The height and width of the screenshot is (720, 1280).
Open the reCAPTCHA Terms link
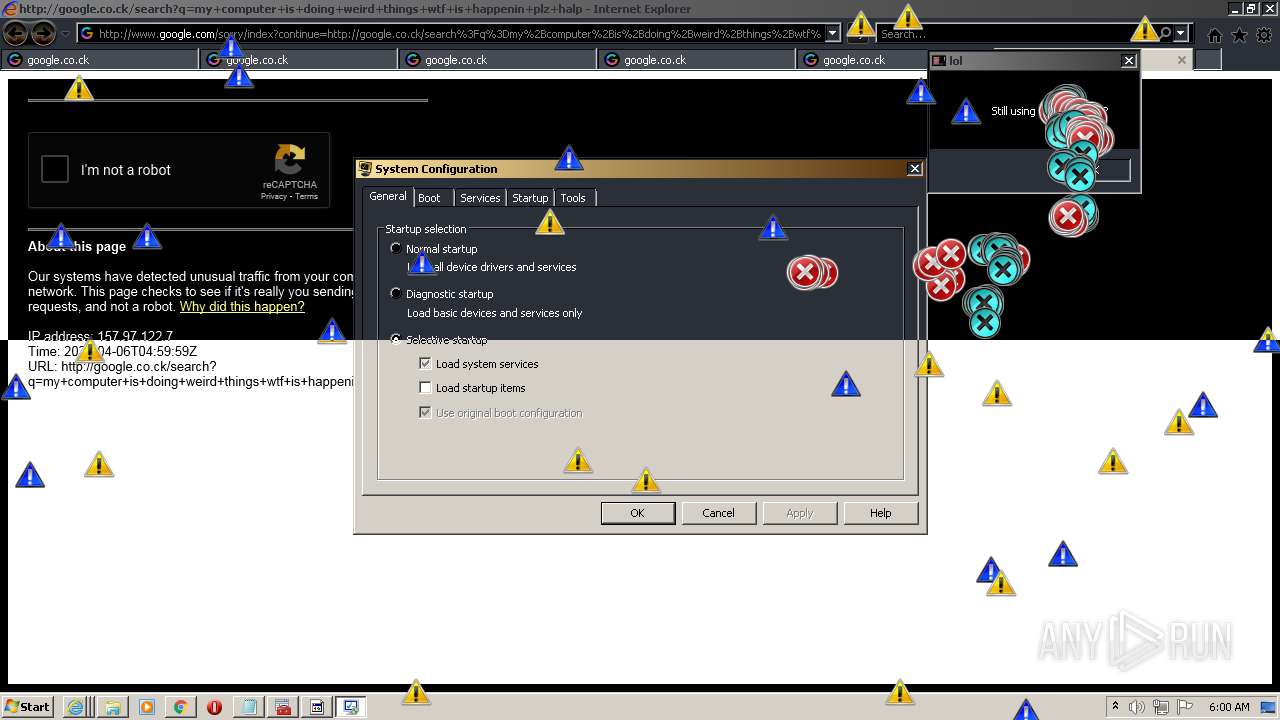pyautogui.click(x=307, y=196)
